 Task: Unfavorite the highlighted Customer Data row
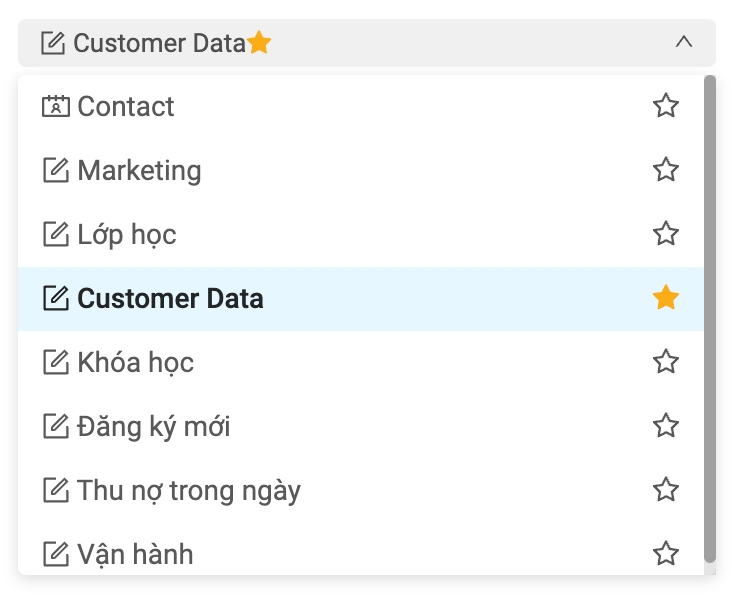tap(666, 298)
